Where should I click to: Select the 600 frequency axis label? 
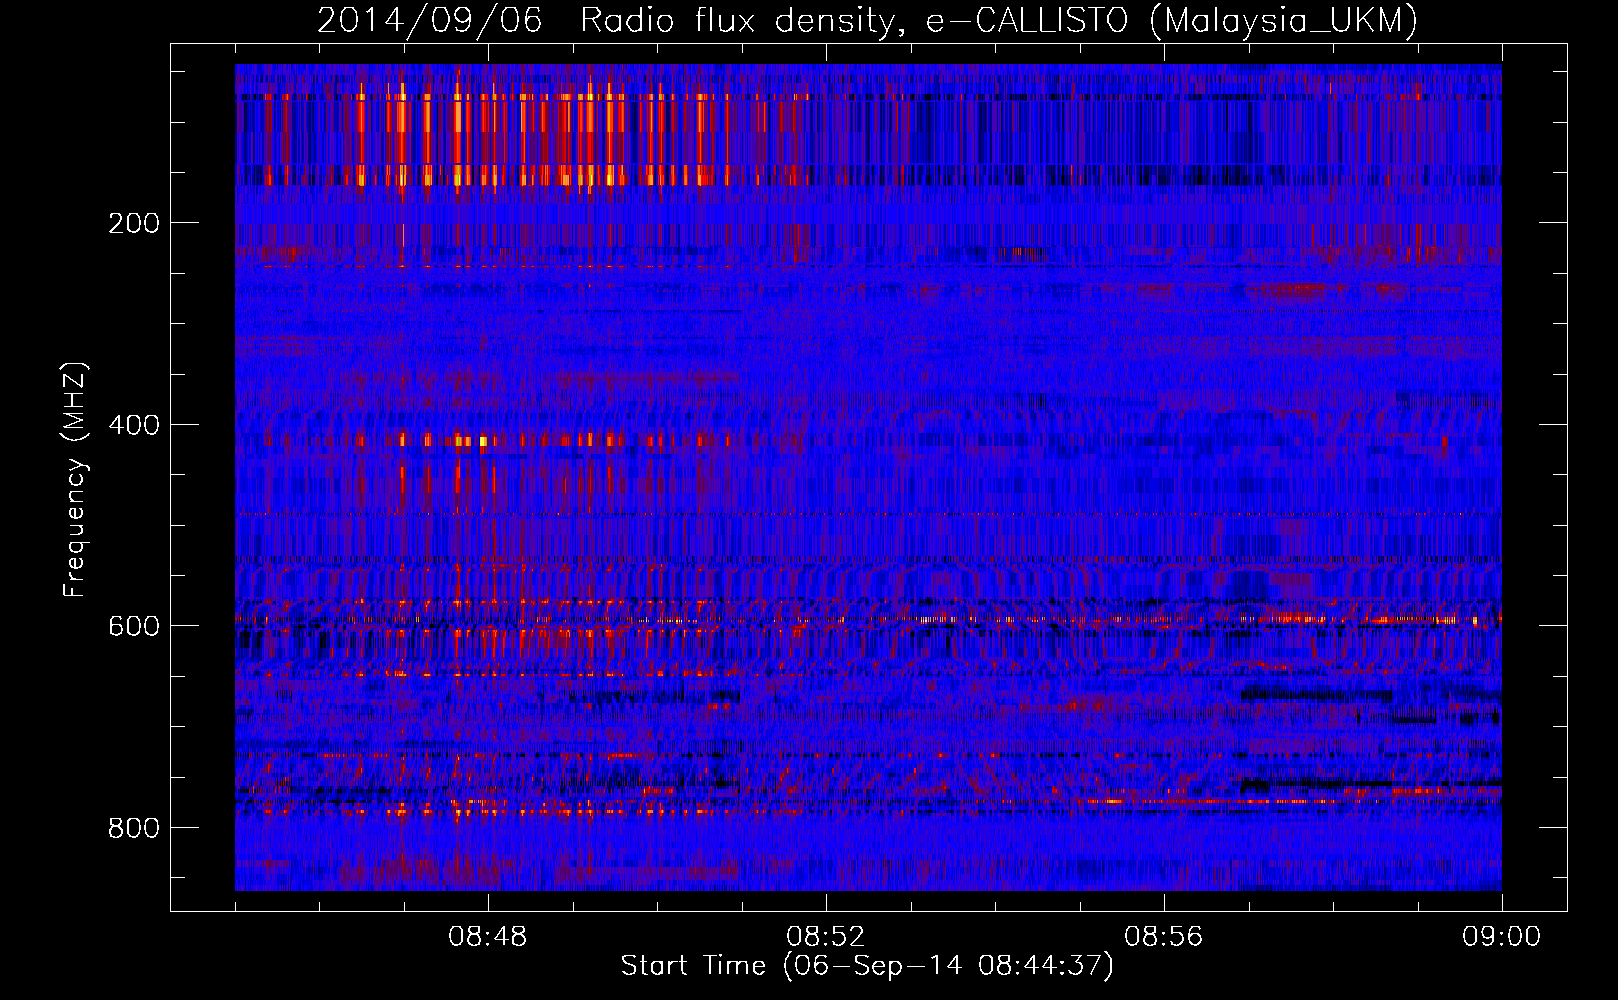(x=133, y=626)
